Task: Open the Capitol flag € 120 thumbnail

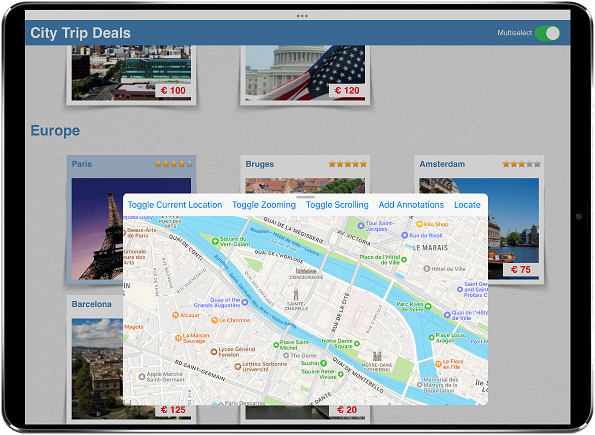Action: 305,72
